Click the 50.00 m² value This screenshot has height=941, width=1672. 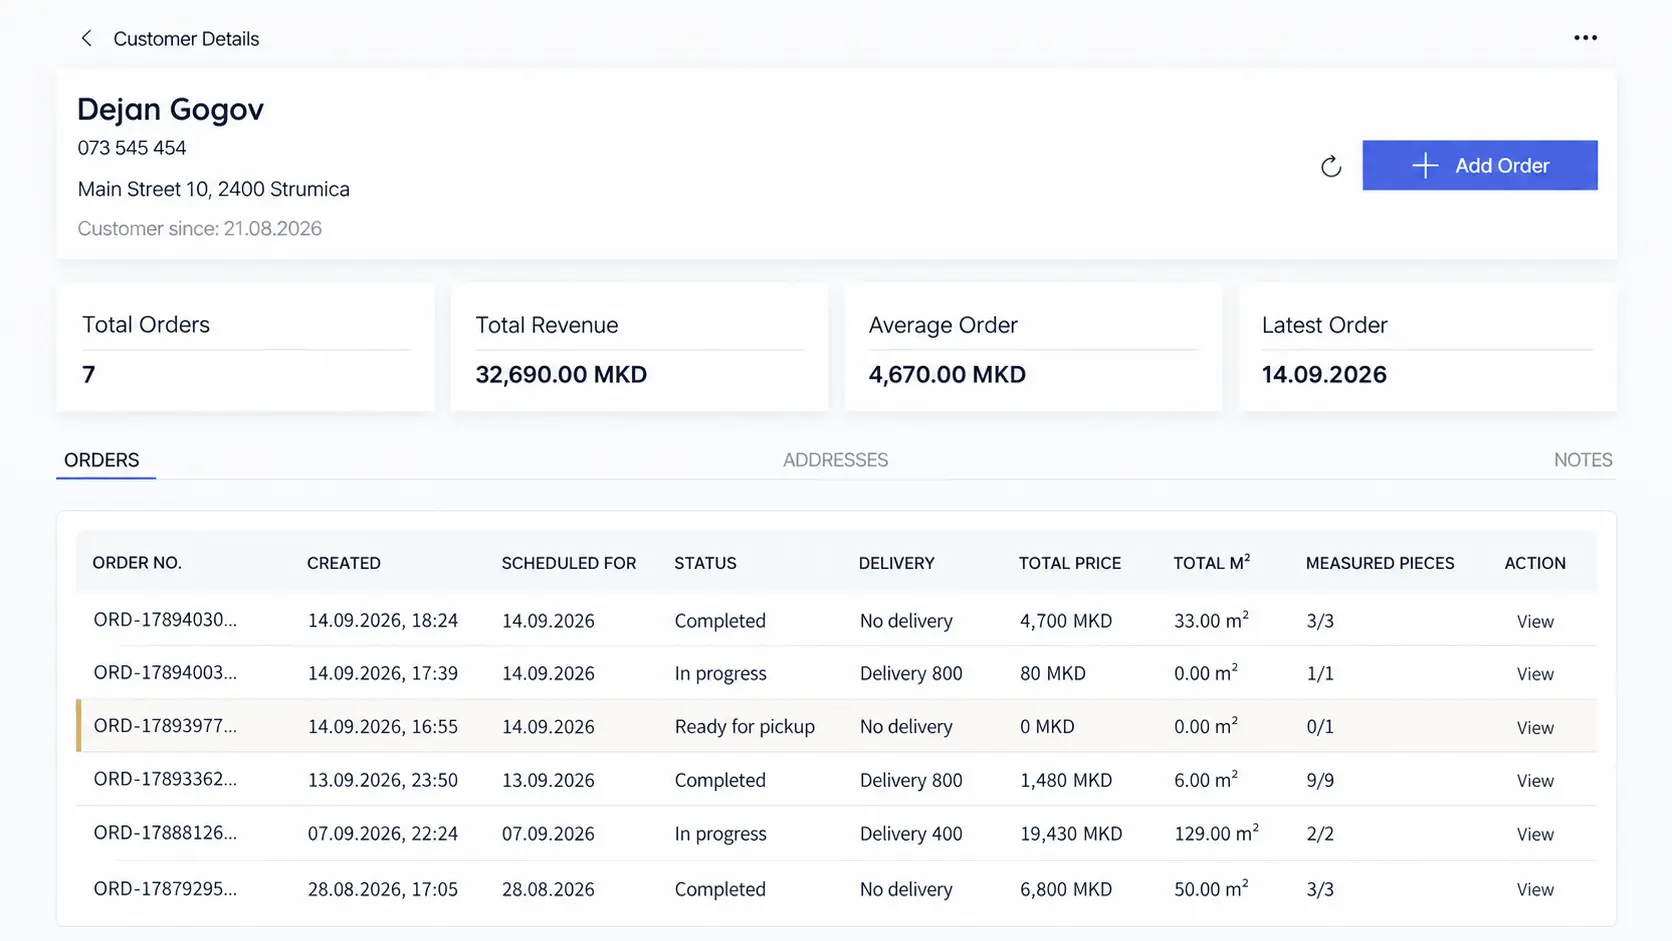pyautogui.click(x=1211, y=888)
